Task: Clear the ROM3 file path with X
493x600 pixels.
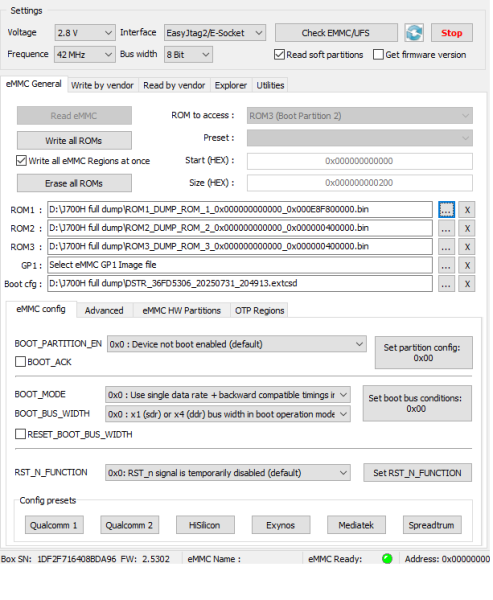Action: 467,247
